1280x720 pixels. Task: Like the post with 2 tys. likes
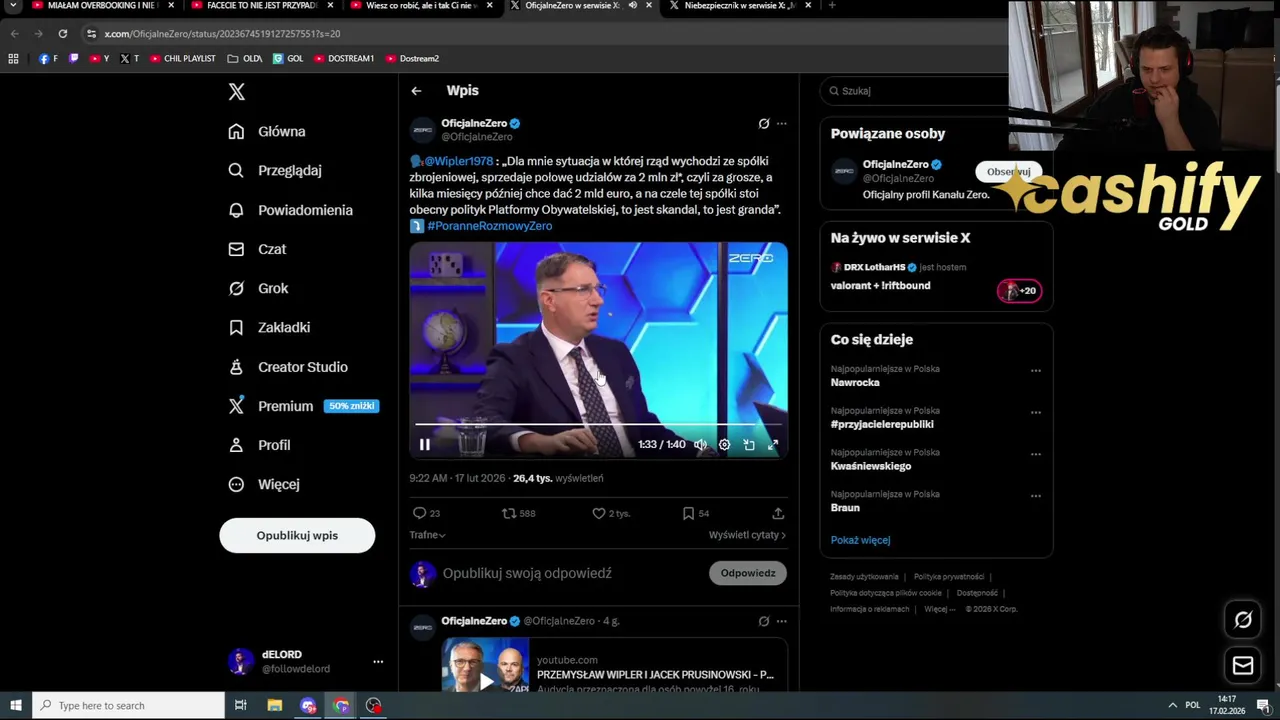pos(611,513)
